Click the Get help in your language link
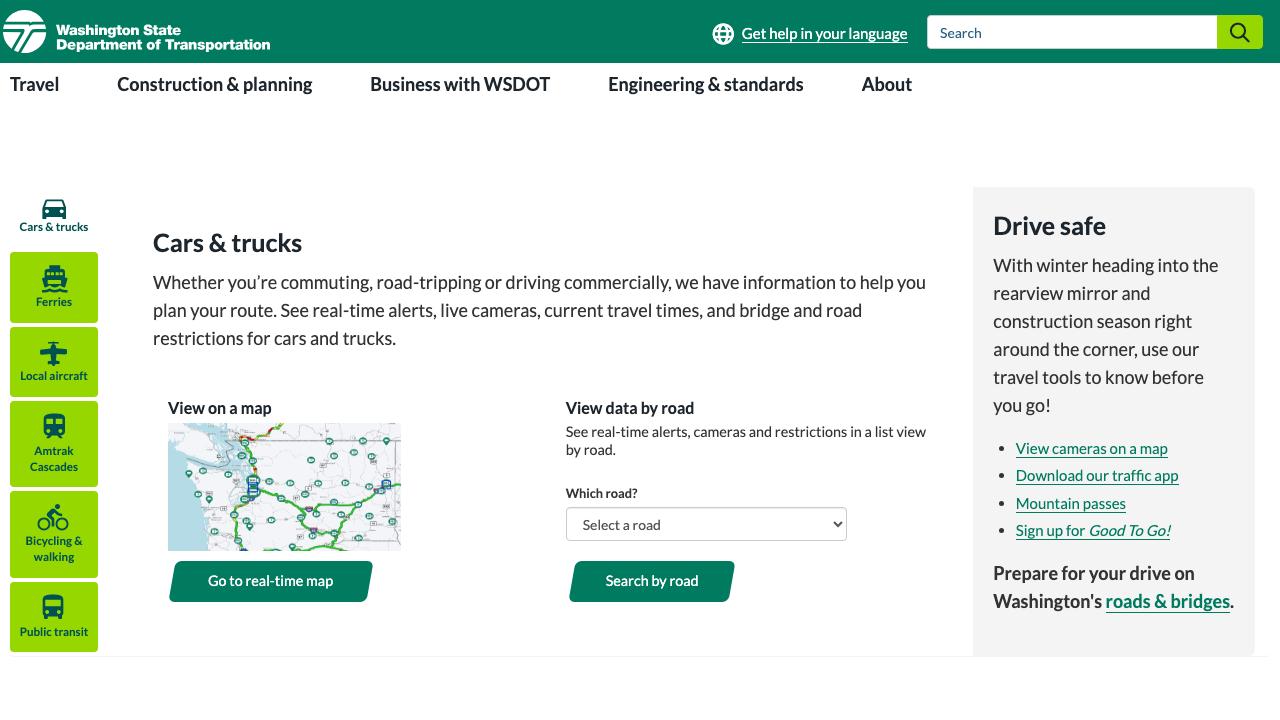This screenshot has width=1280, height=720. pos(824,34)
